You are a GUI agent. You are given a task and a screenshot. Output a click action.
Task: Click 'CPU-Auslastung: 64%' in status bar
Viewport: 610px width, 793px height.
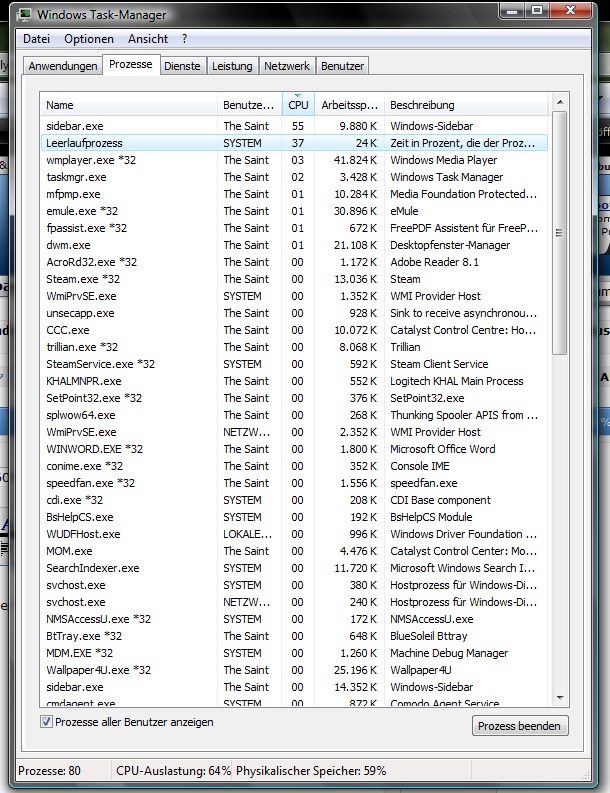pos(173,771)
